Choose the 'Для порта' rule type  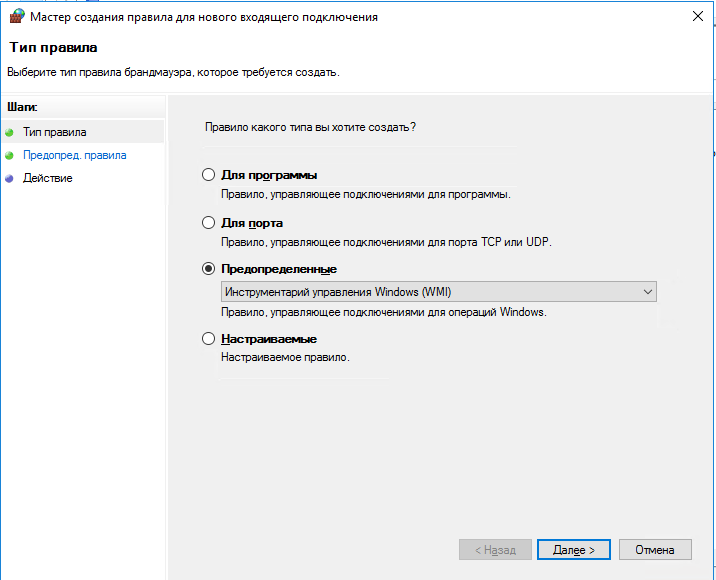[x=208, y=223]
